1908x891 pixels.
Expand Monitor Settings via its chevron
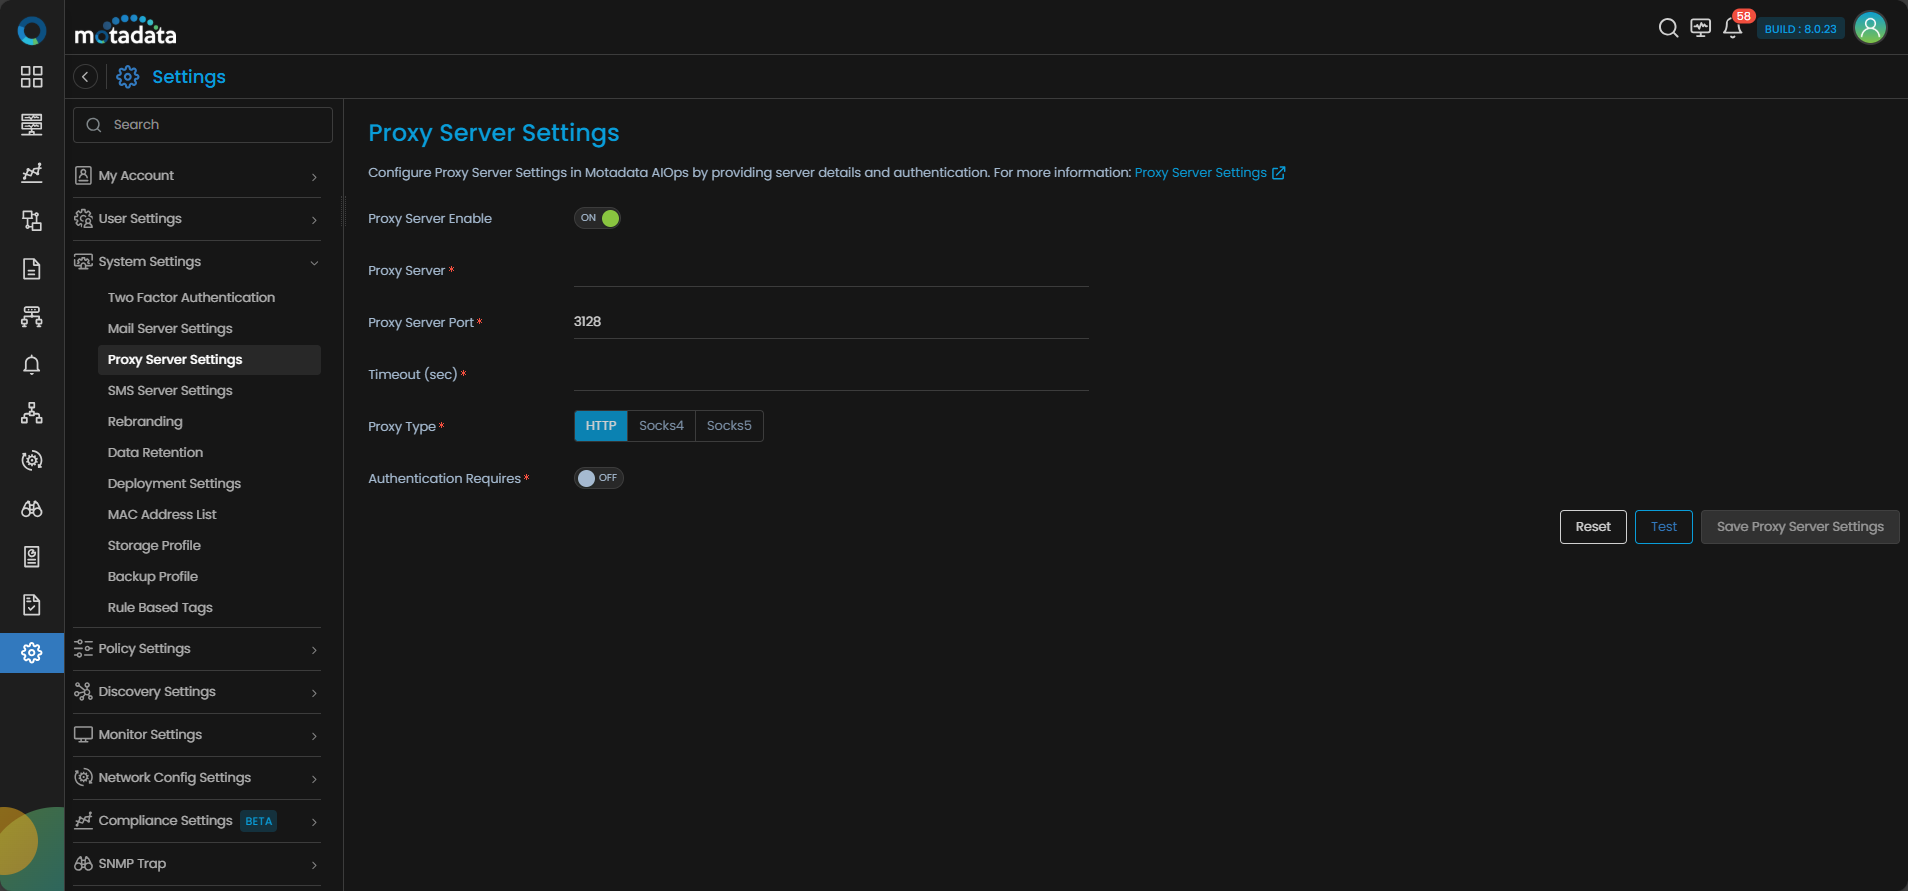[x=314, y=736]
